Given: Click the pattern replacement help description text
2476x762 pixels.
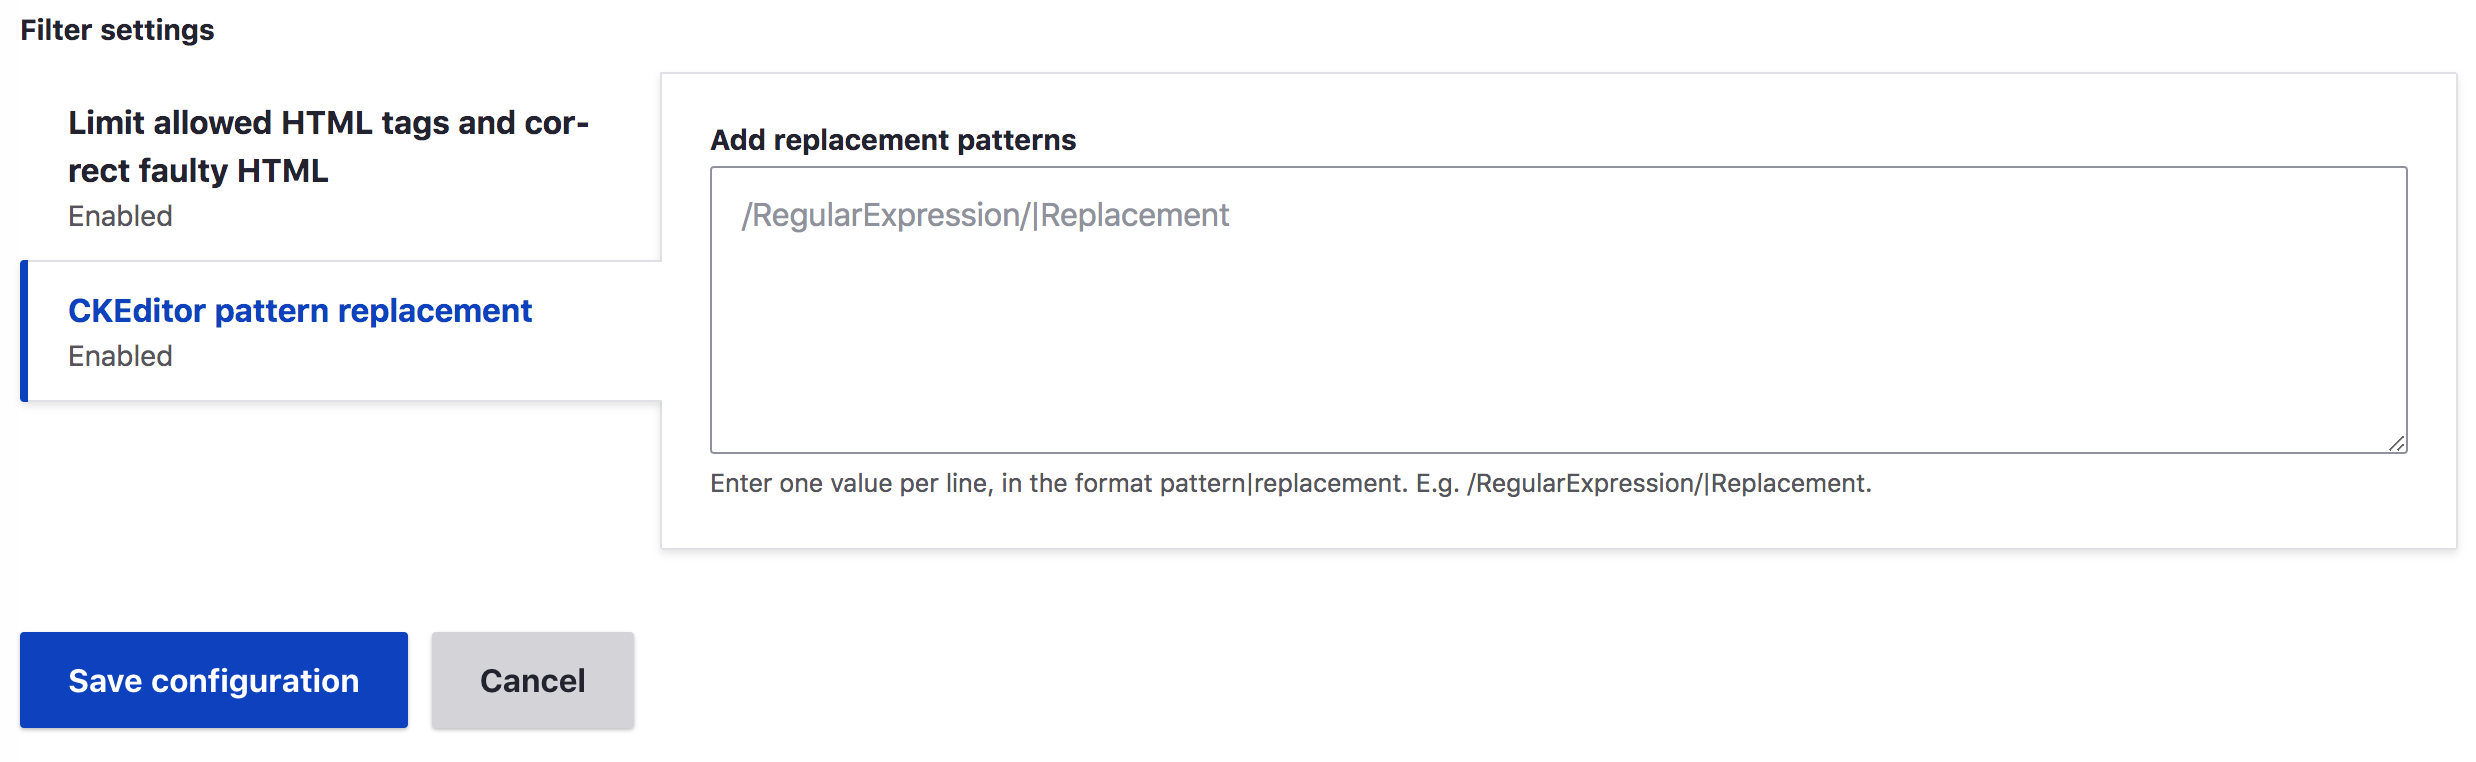Looking at the screenshot, I should [1290, 483].
